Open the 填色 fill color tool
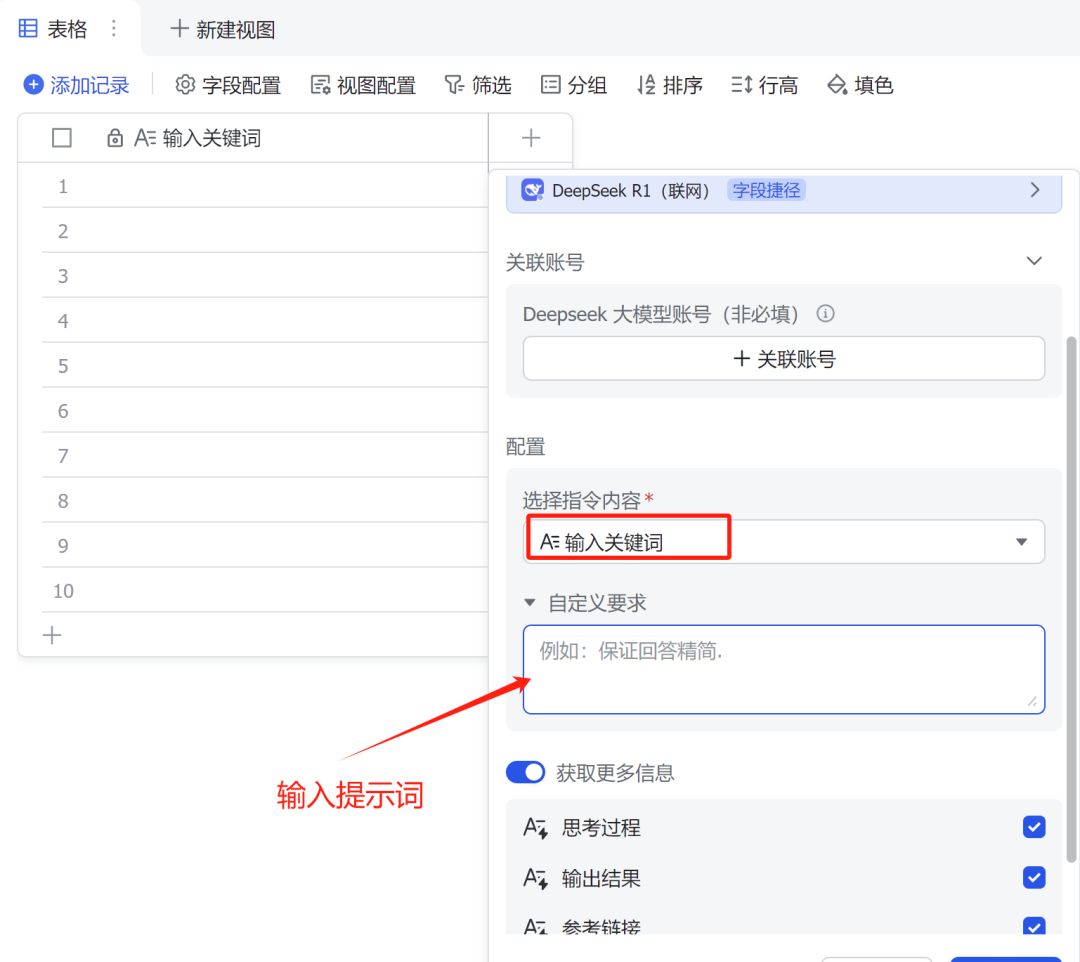The image size is (1080, 962). [860, 86]
